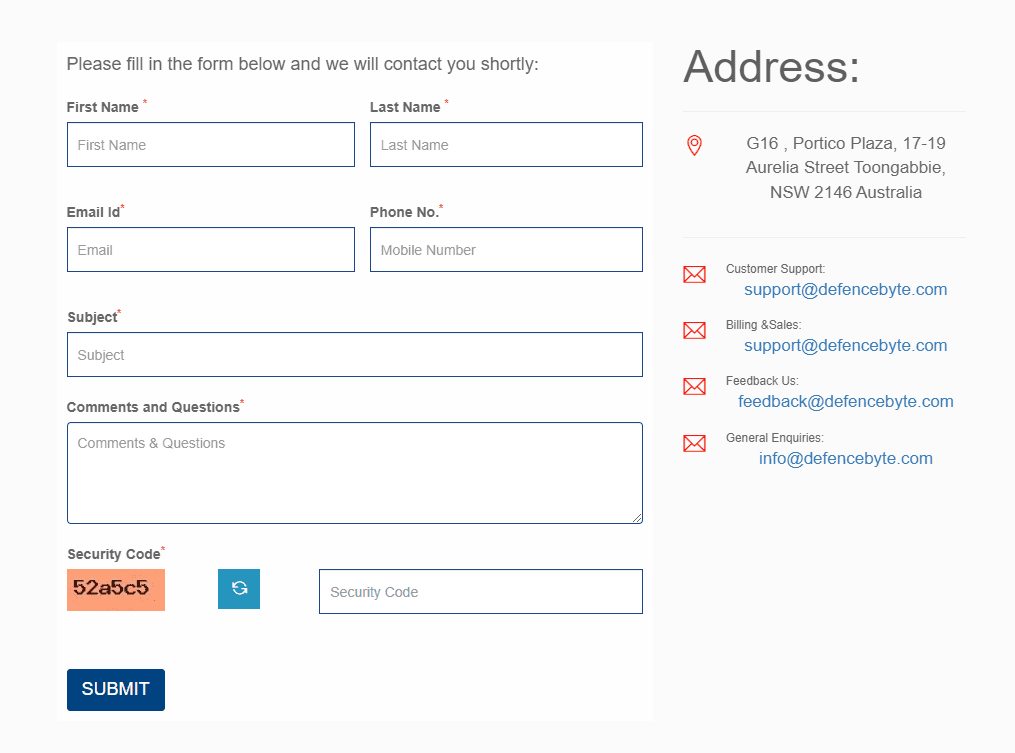
Task: Click the Toongabbie address text
Action: [845, 167]
